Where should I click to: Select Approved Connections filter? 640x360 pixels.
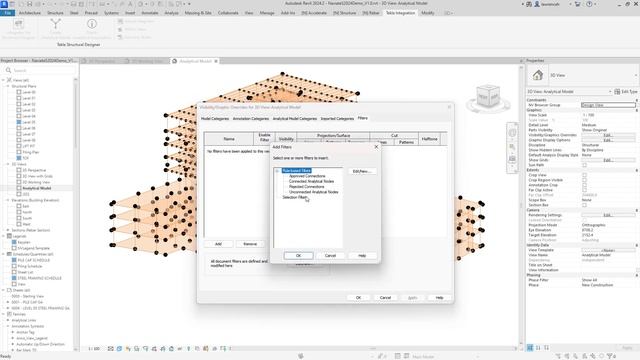point(307,176)
